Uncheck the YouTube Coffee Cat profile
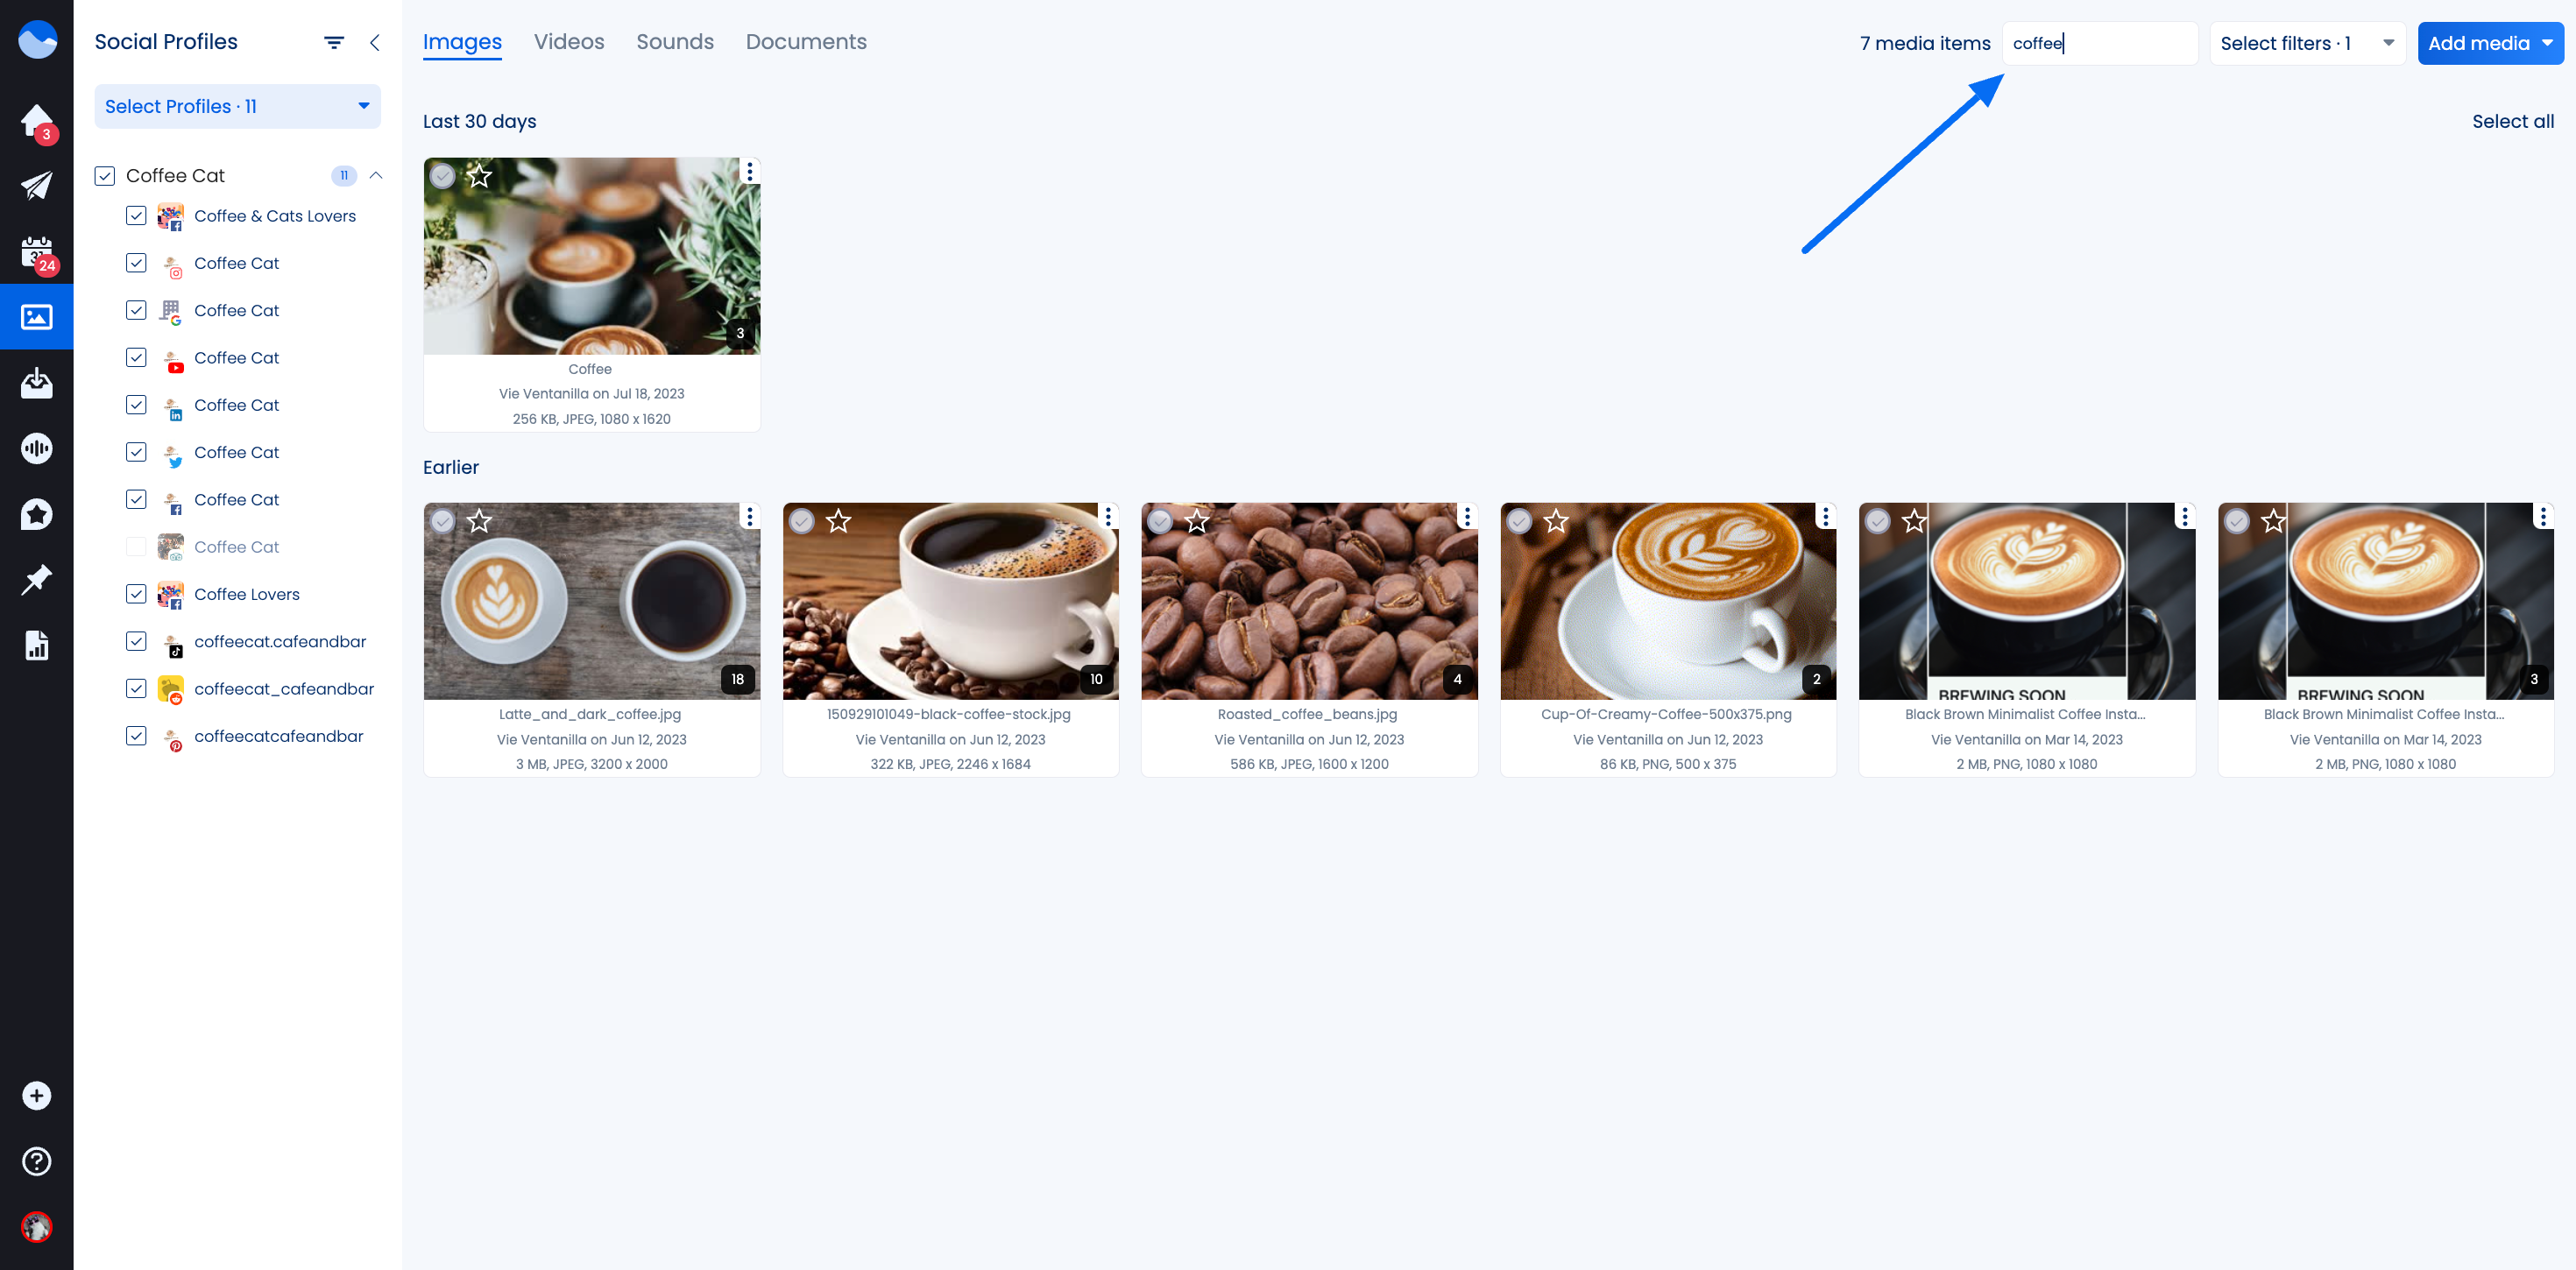Viewport: 2576px width, 1270px height. click(136, 358)
